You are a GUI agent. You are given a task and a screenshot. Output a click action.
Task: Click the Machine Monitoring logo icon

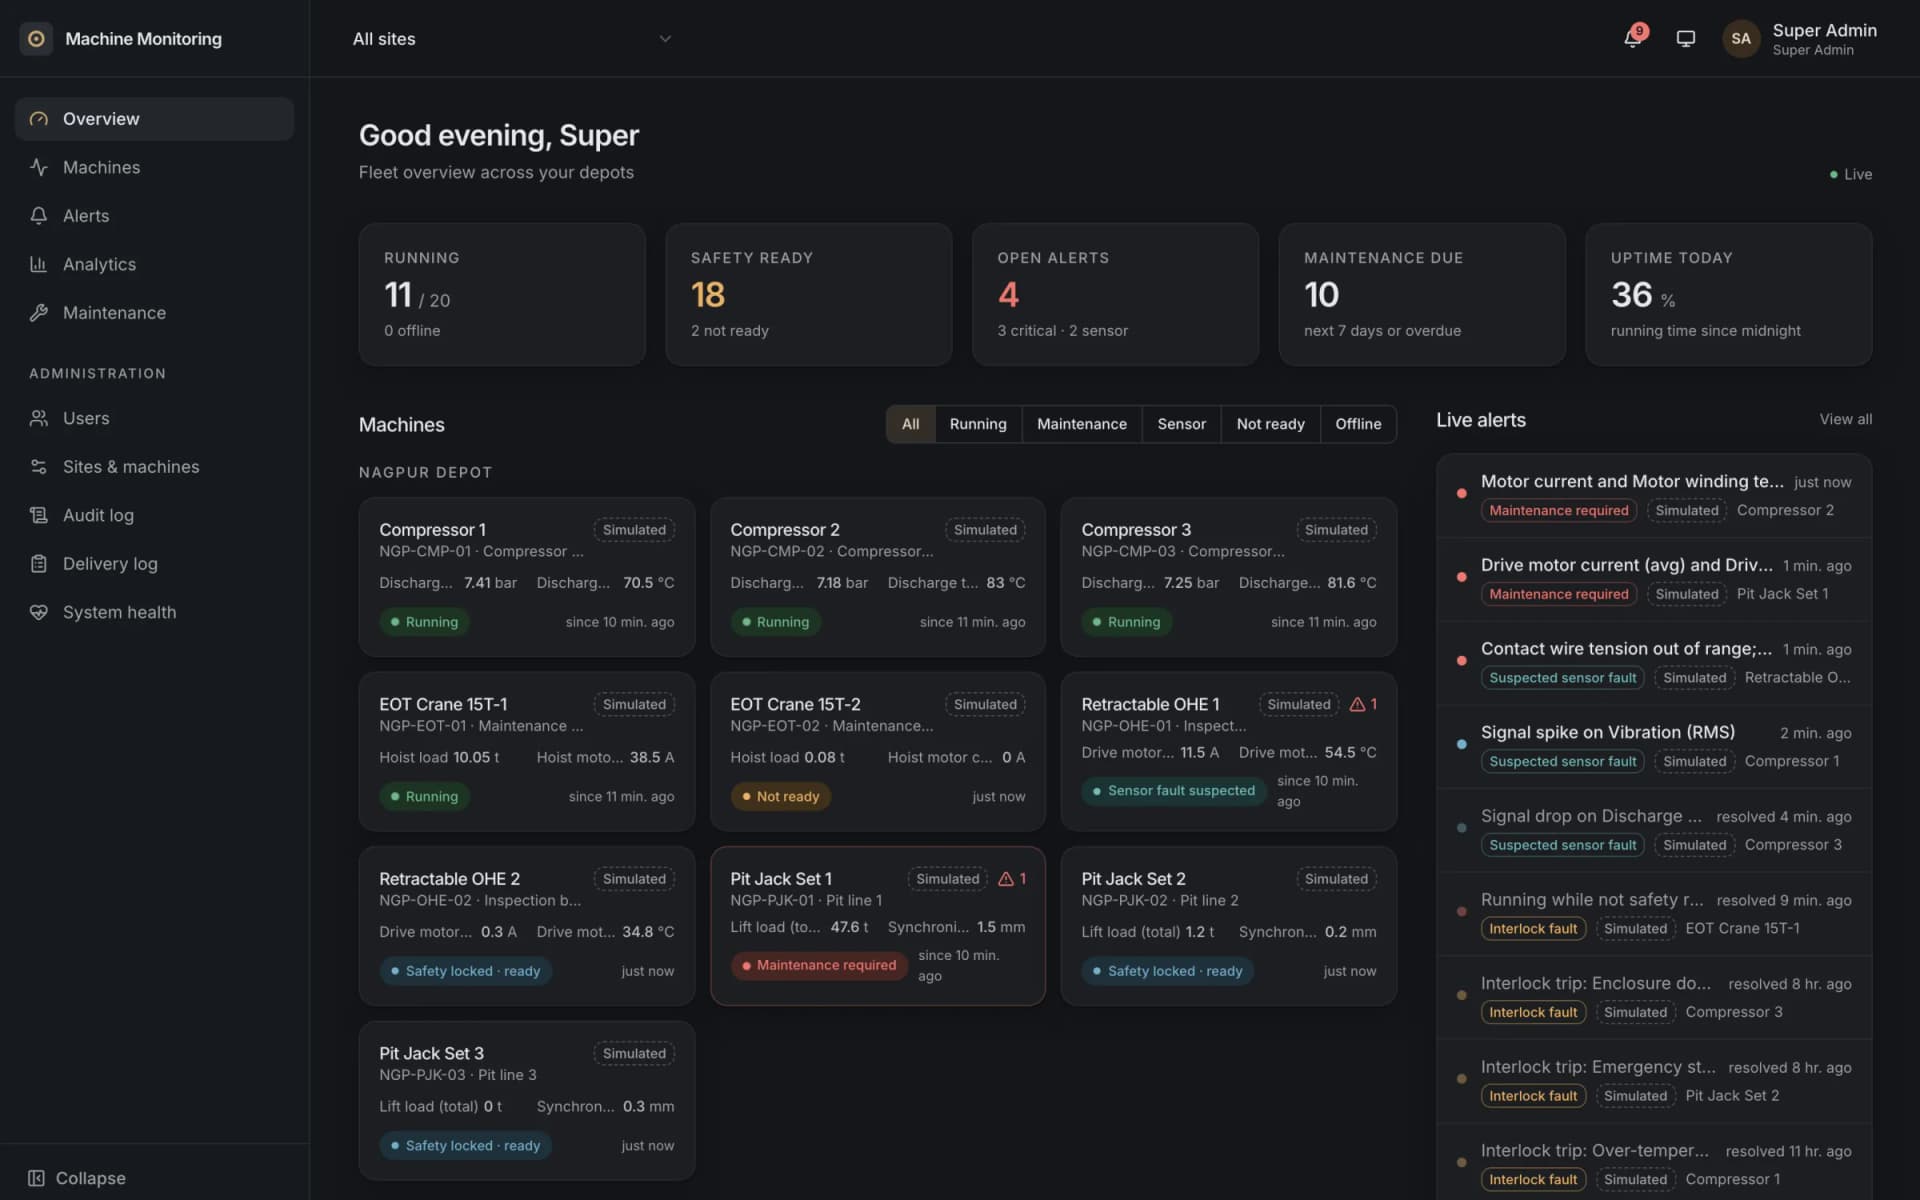point(36,39)
